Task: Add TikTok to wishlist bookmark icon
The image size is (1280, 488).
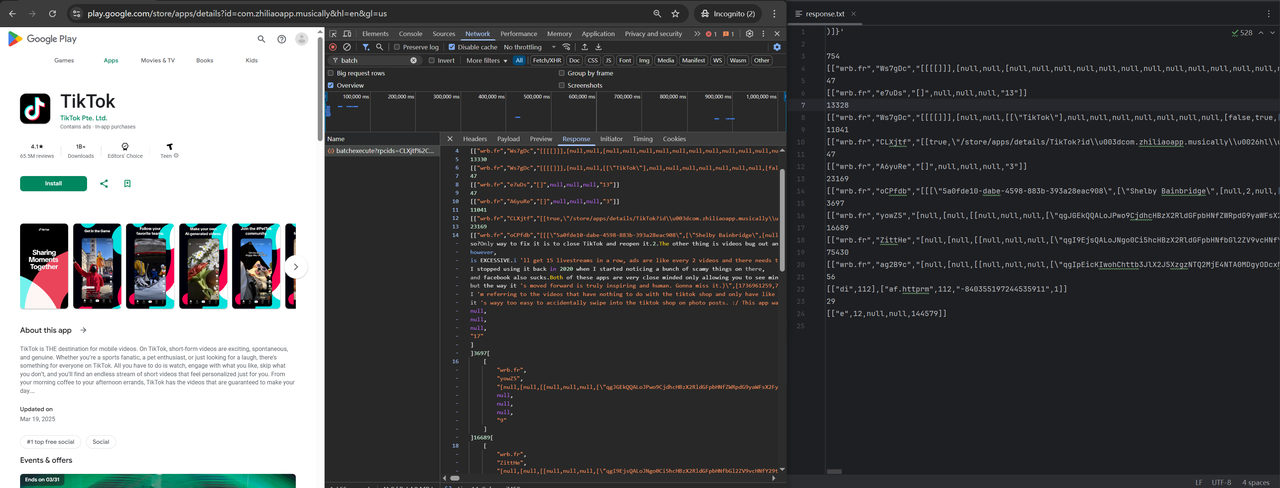Action: (x=127, y=183)
